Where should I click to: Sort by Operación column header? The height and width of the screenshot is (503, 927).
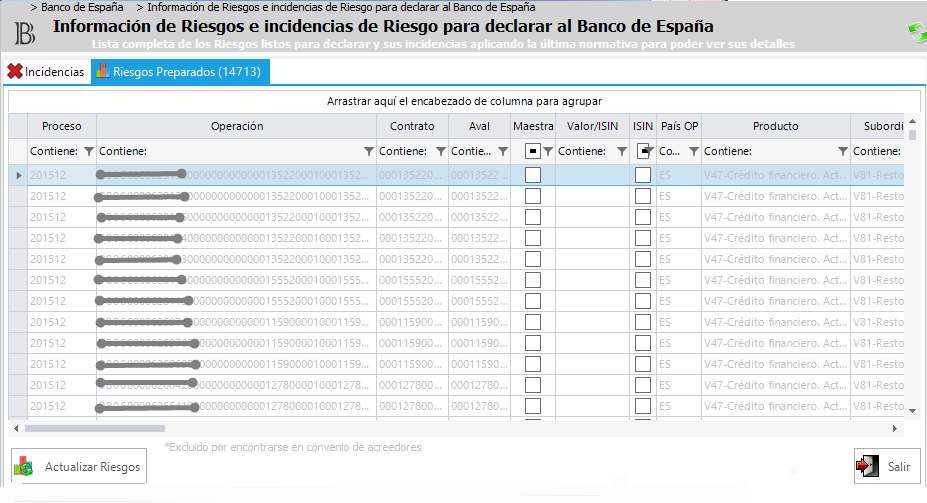(x=236, y=126)
